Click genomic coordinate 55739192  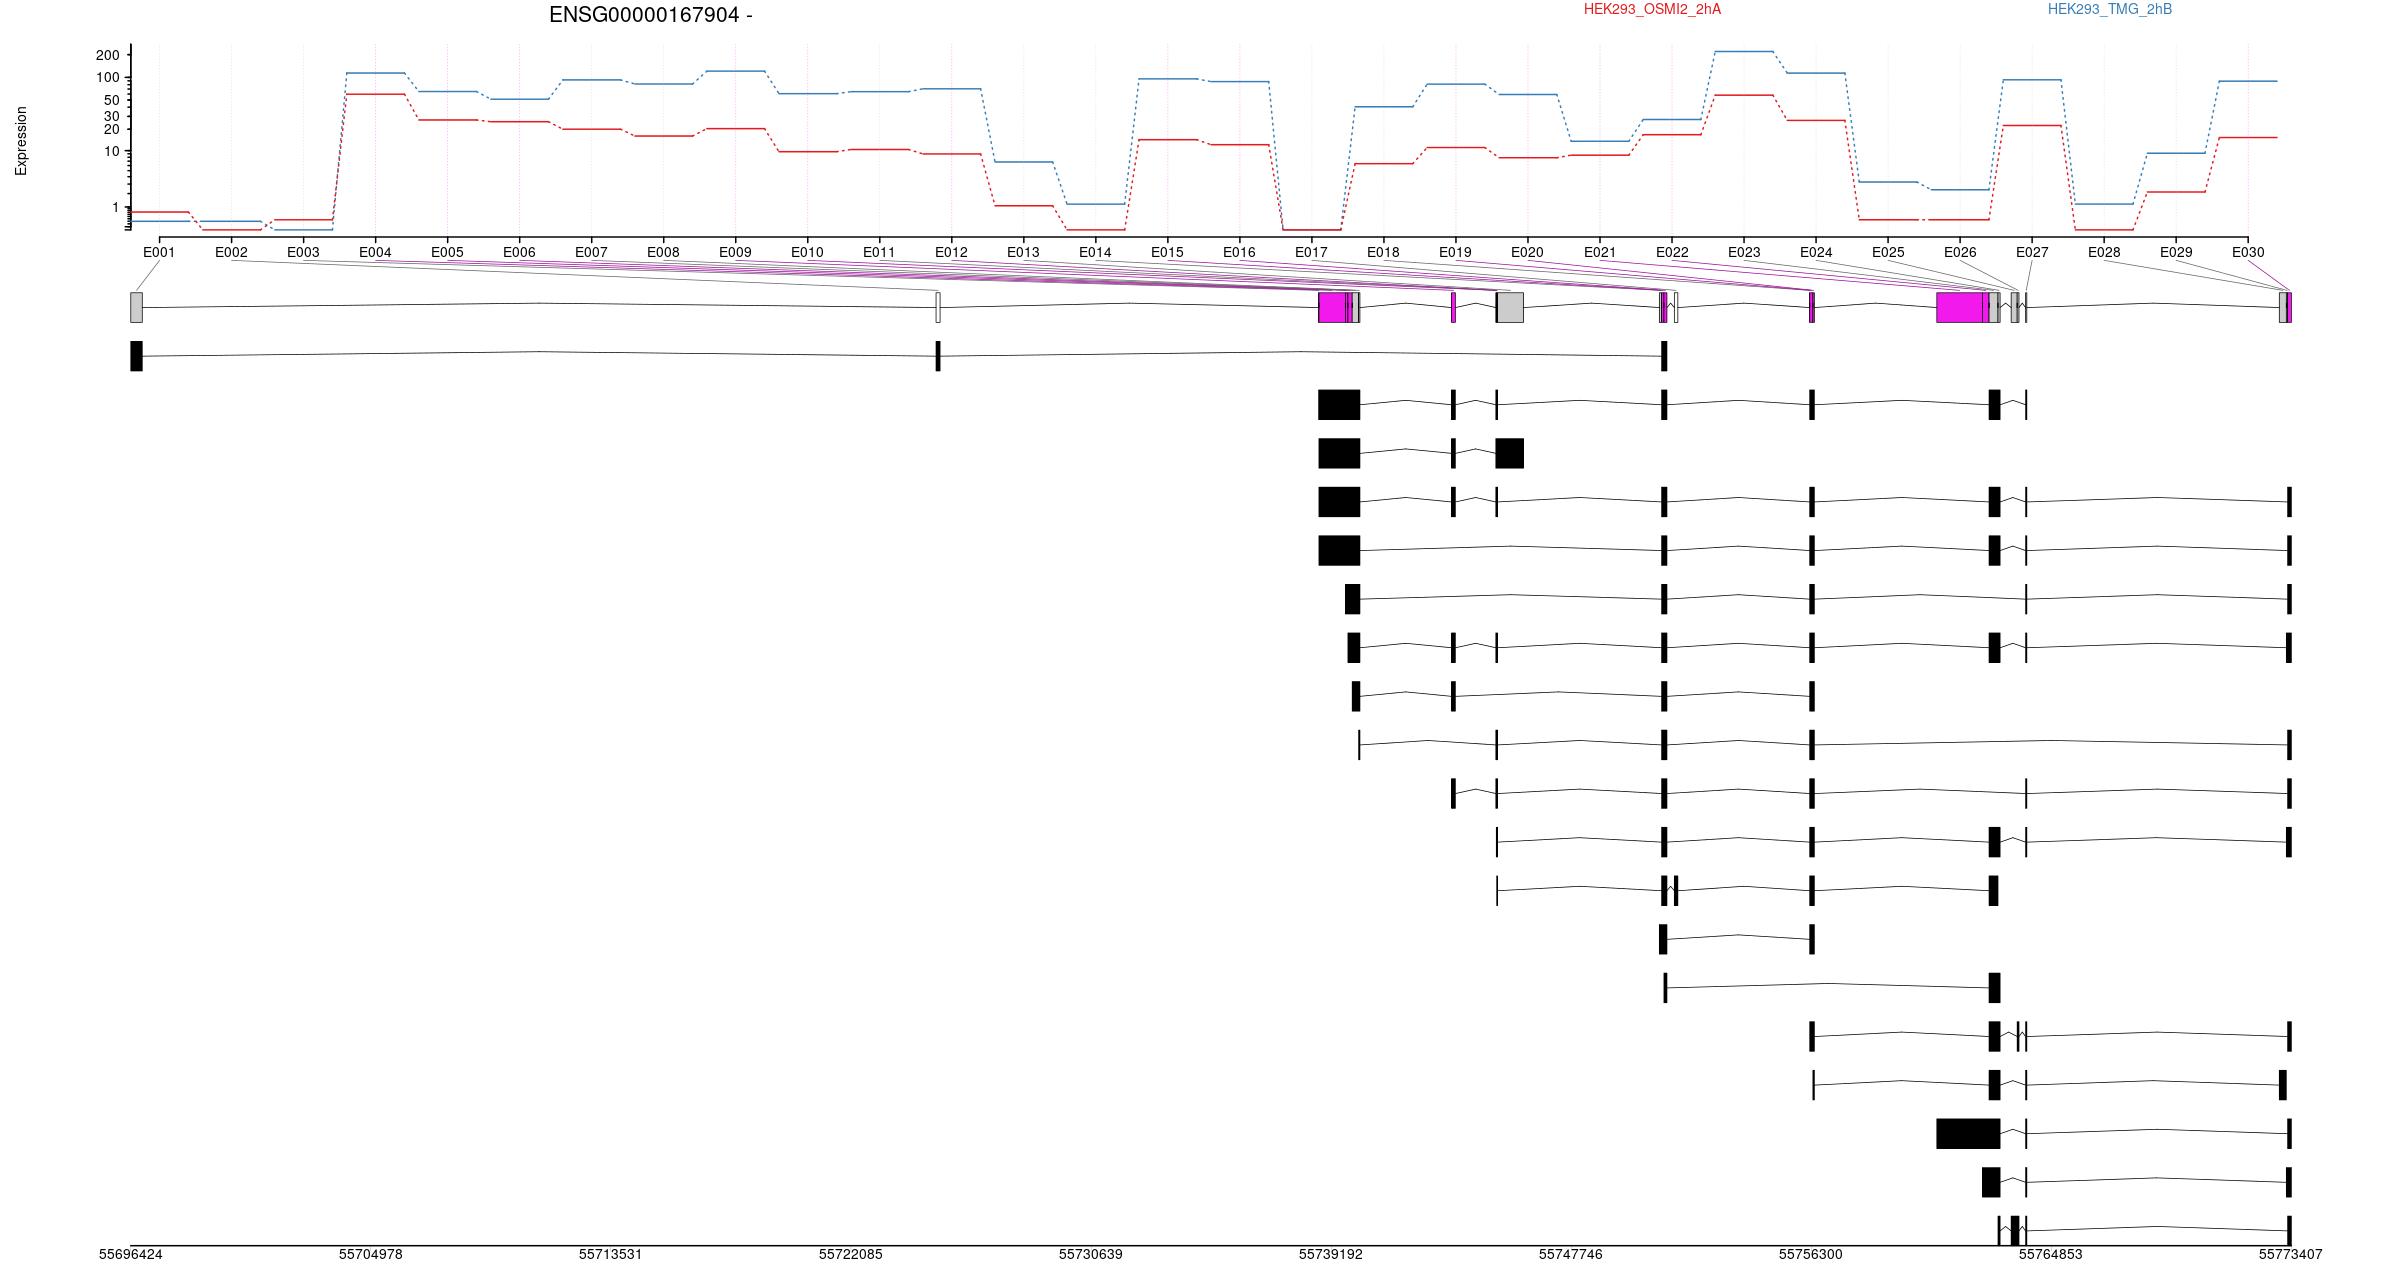(1330, 1254)
